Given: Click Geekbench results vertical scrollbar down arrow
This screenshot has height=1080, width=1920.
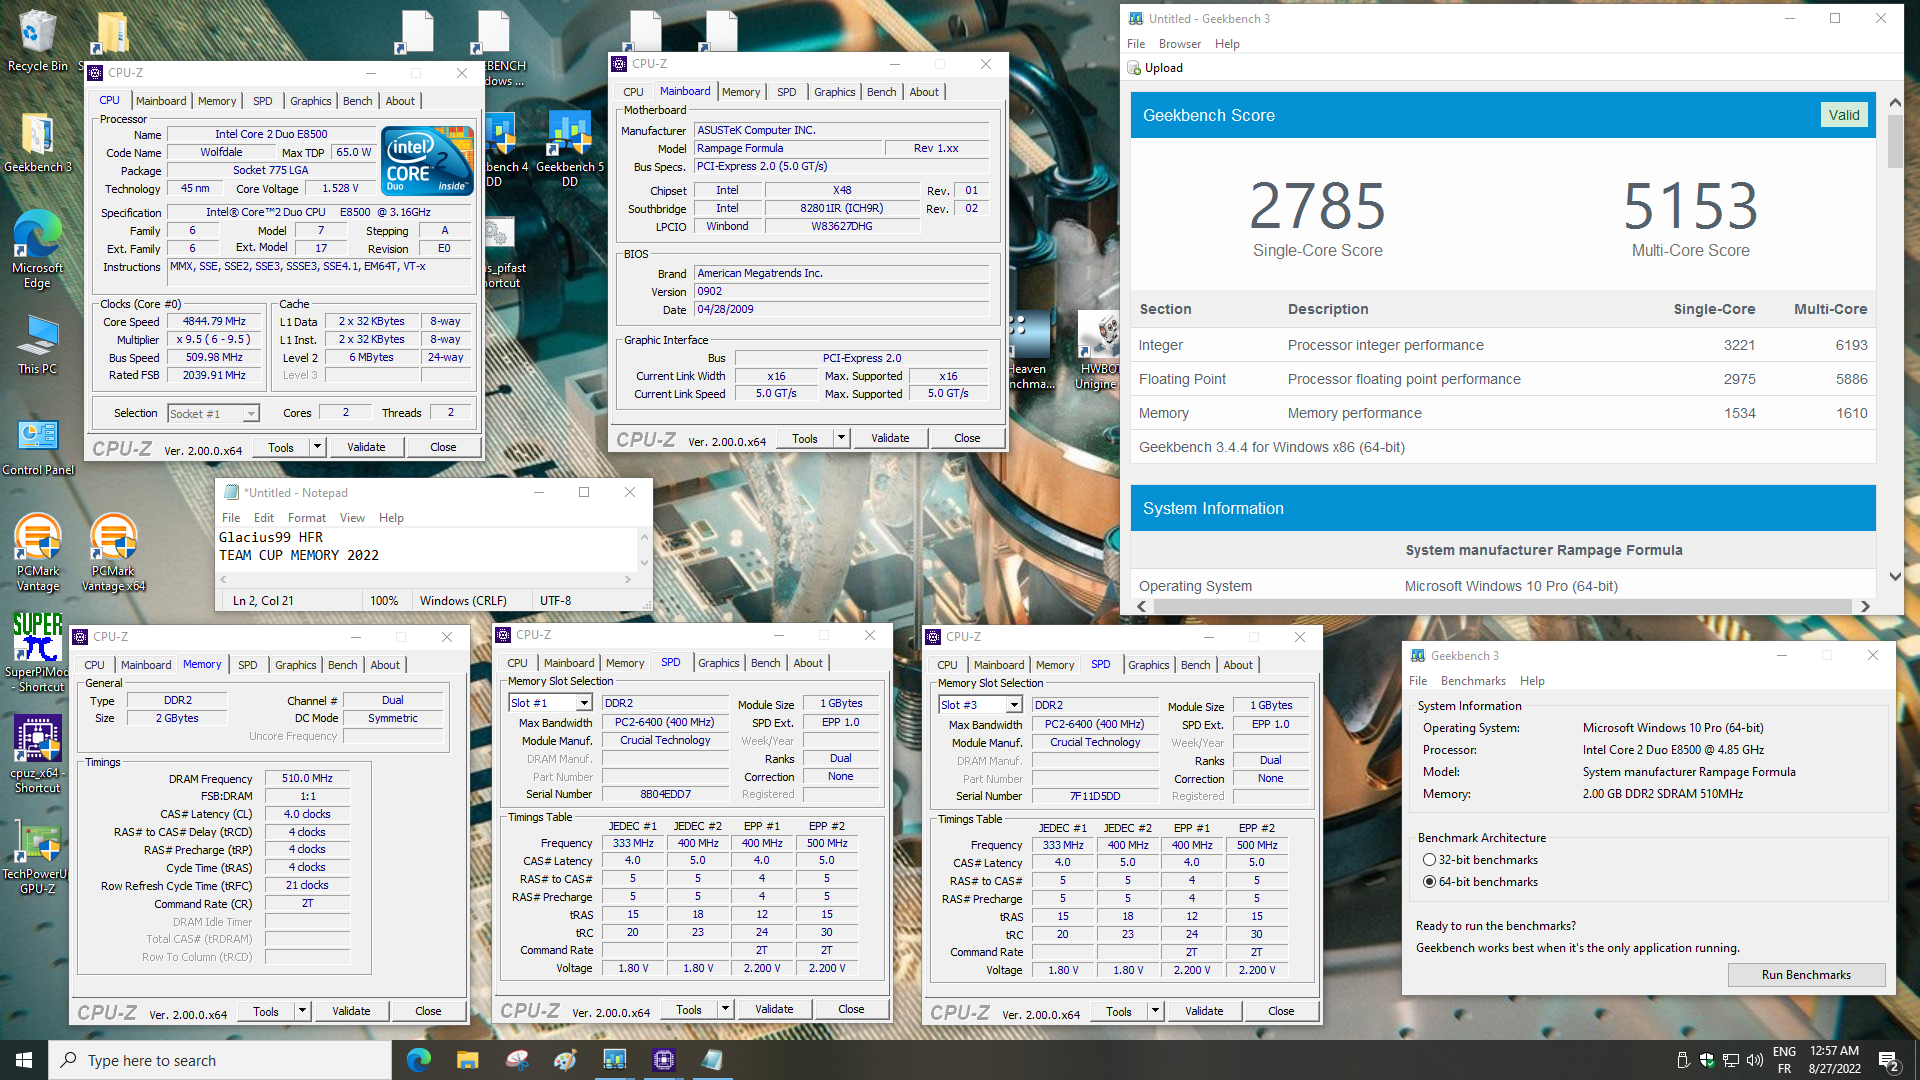Looking at the screenshot, I should tap(1895, 576).
